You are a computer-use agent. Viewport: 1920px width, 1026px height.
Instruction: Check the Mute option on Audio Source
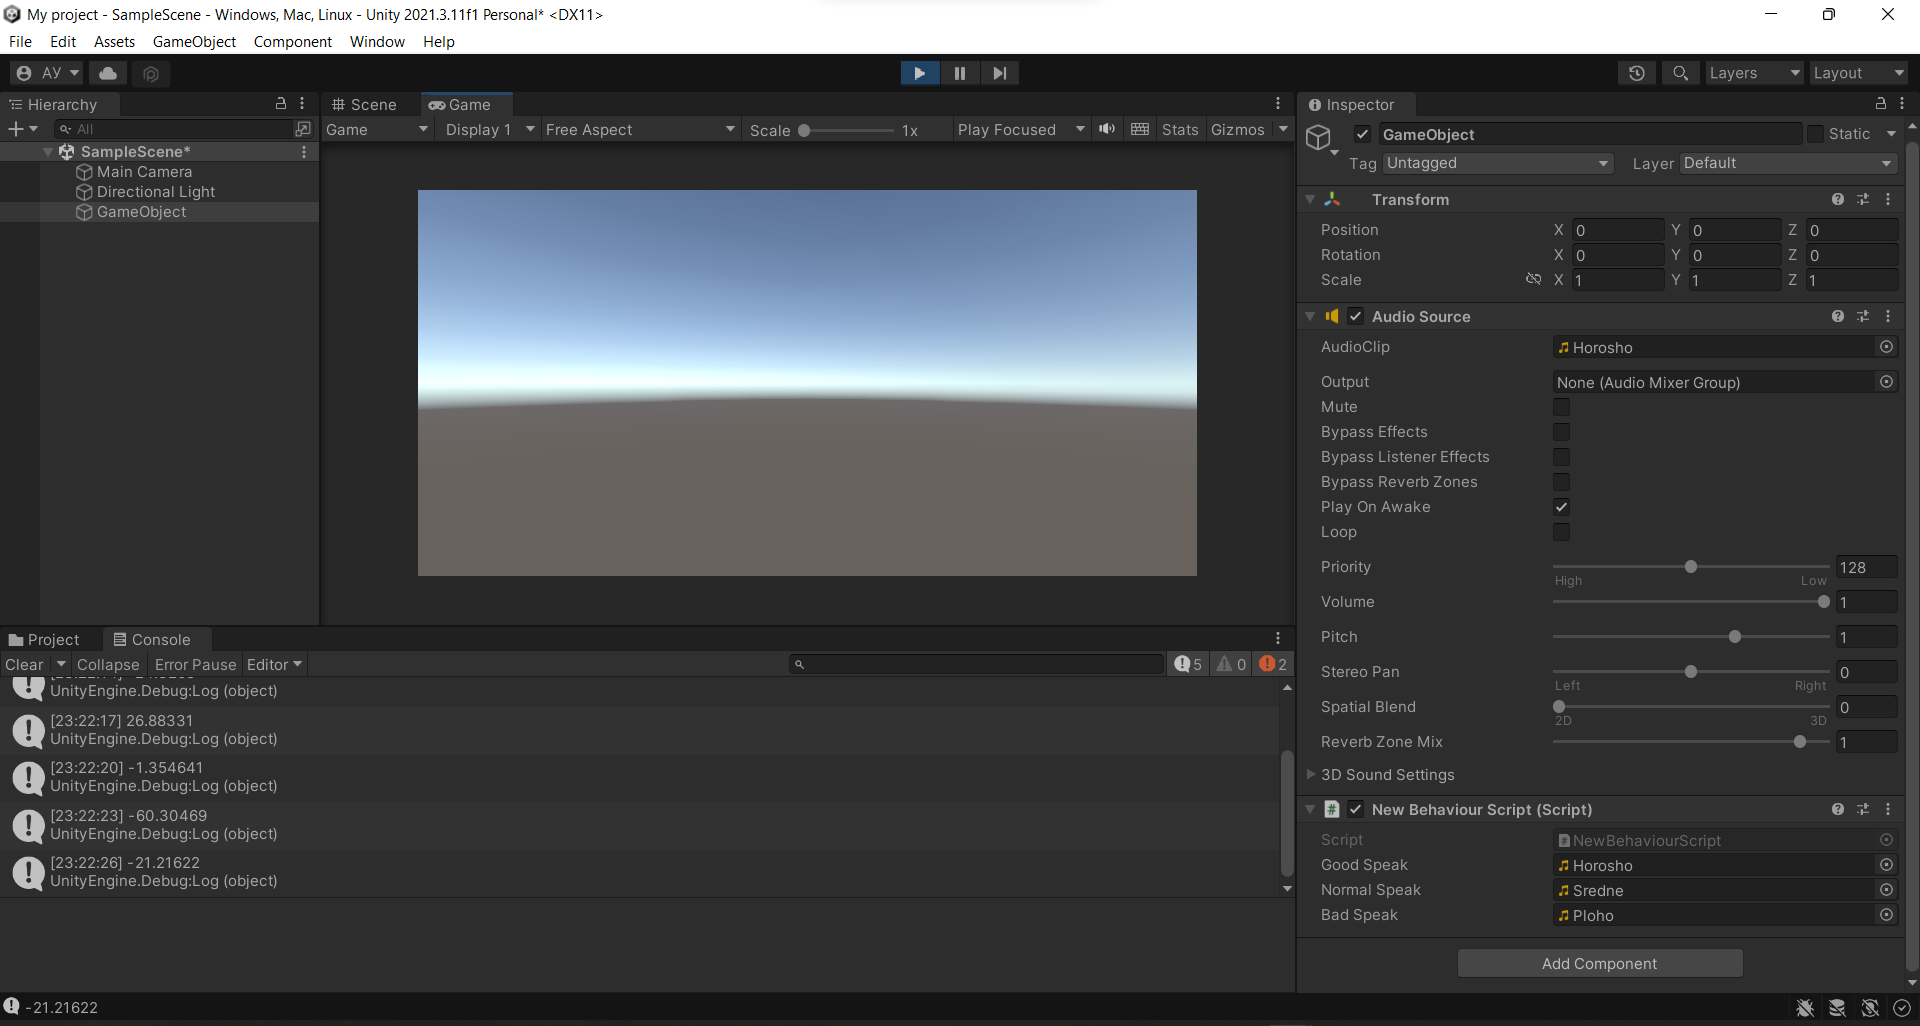[1561, 407]
